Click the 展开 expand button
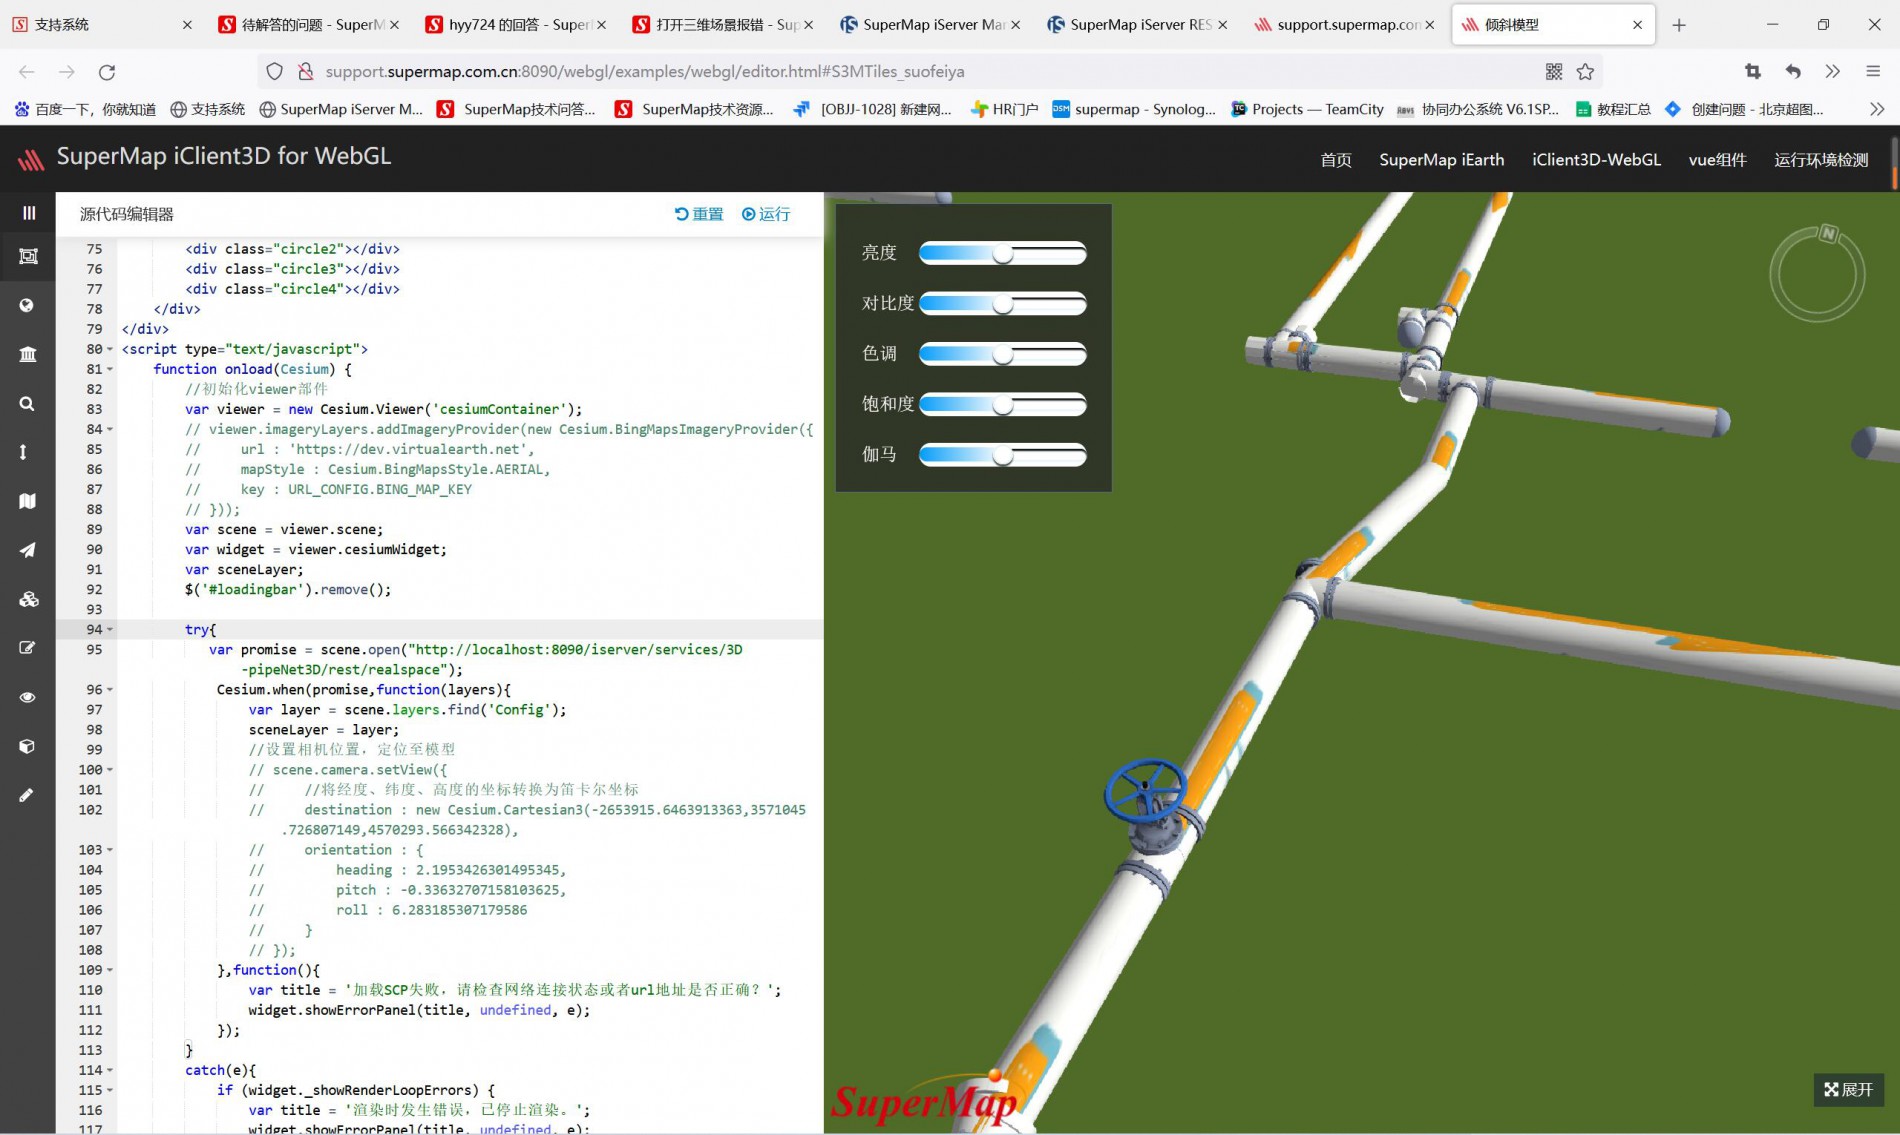The width and height of the screenshot is (1900, 1135). pos(1848,1089)
